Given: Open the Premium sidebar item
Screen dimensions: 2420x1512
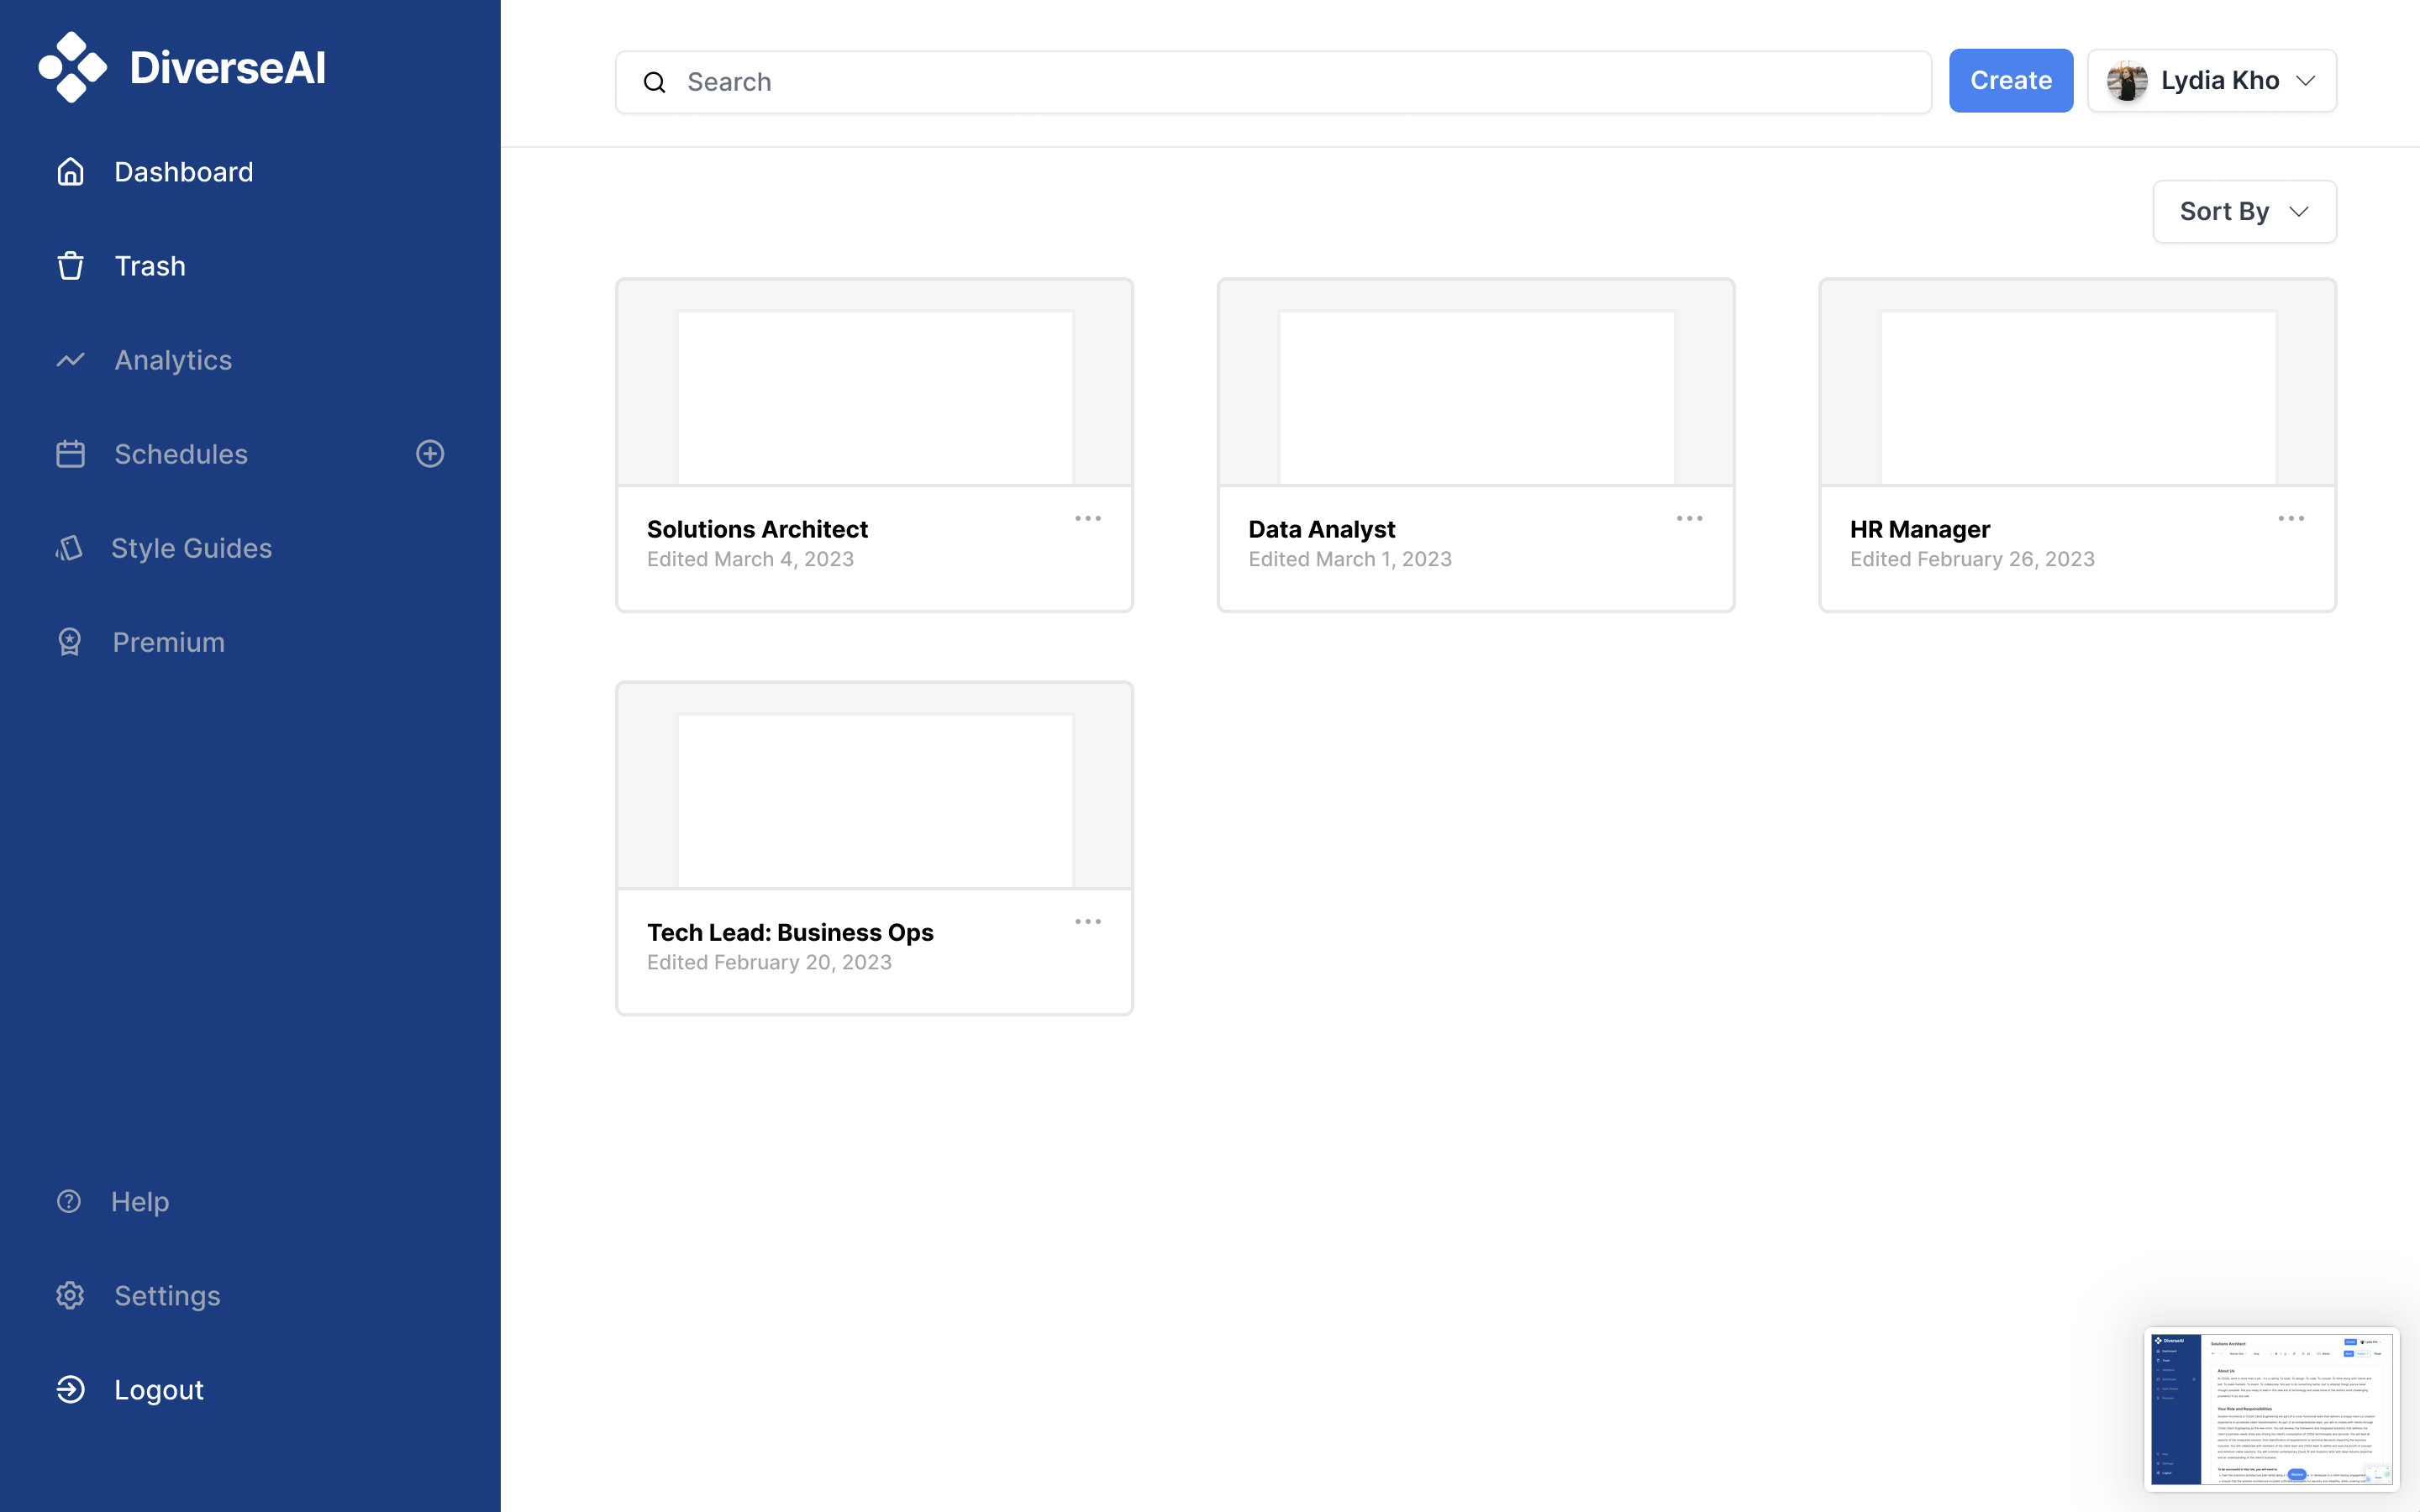Looking at the screenshot, I should click(168, 642).
